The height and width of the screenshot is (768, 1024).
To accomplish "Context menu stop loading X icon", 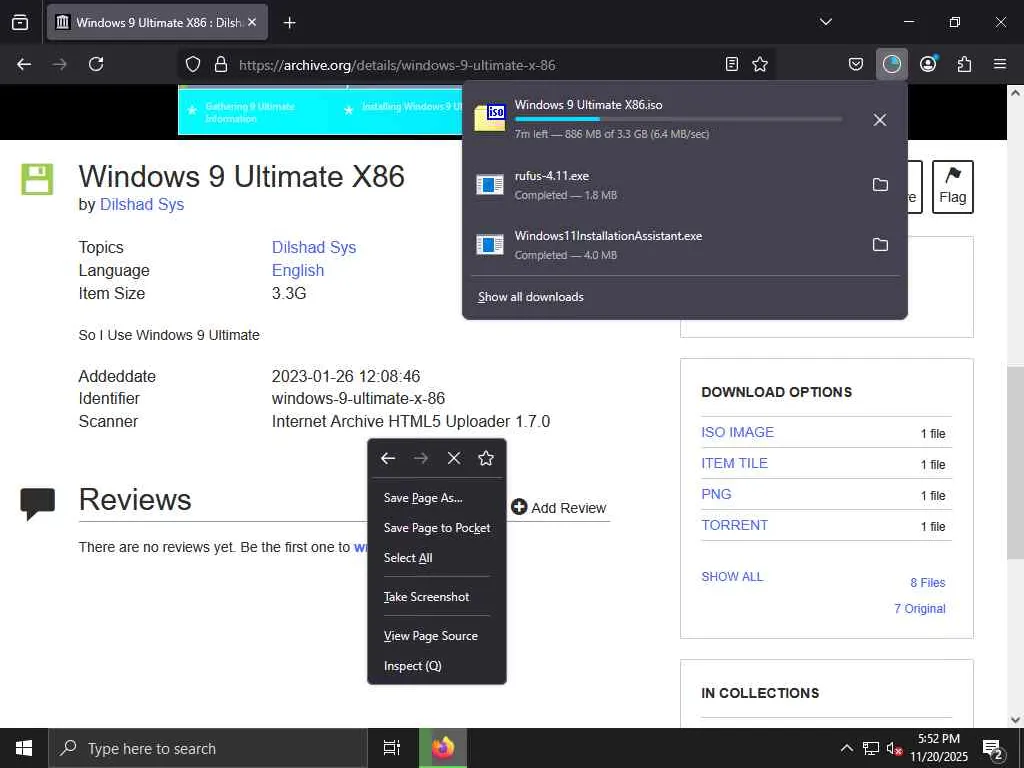I will [454, 458].
